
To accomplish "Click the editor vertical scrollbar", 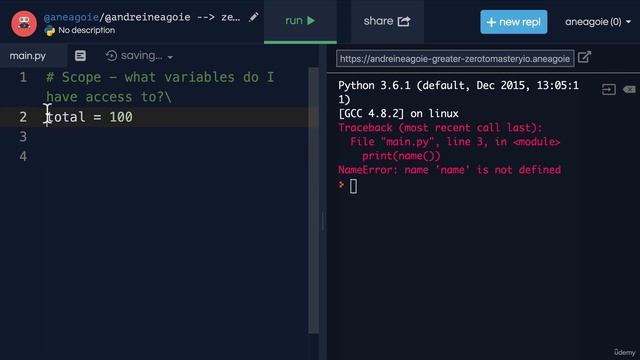I will 313,200.
